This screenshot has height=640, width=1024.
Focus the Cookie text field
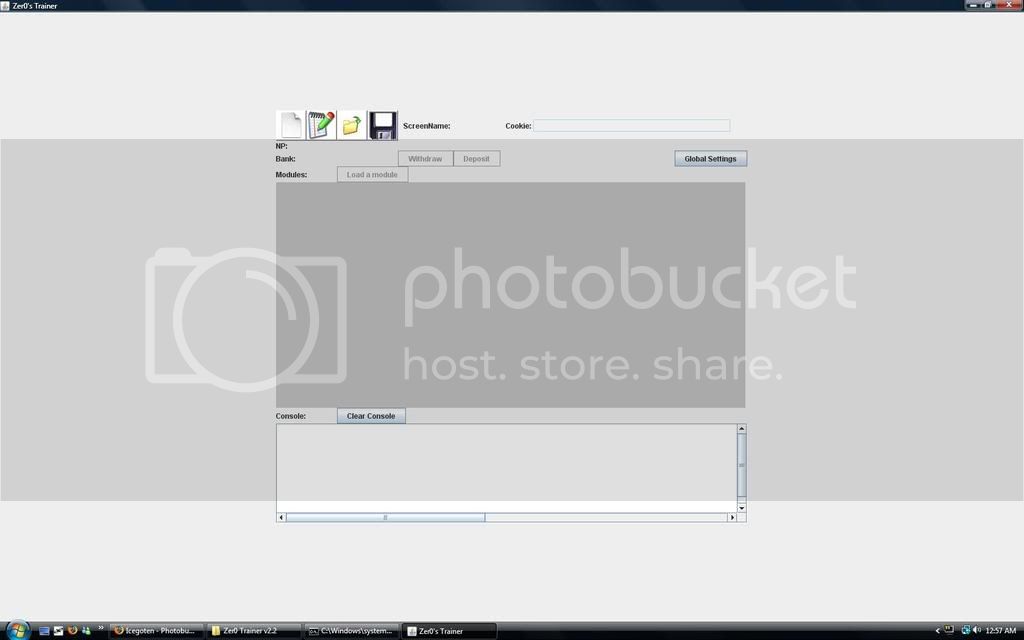pyautogui.click(x=631, y=126)
